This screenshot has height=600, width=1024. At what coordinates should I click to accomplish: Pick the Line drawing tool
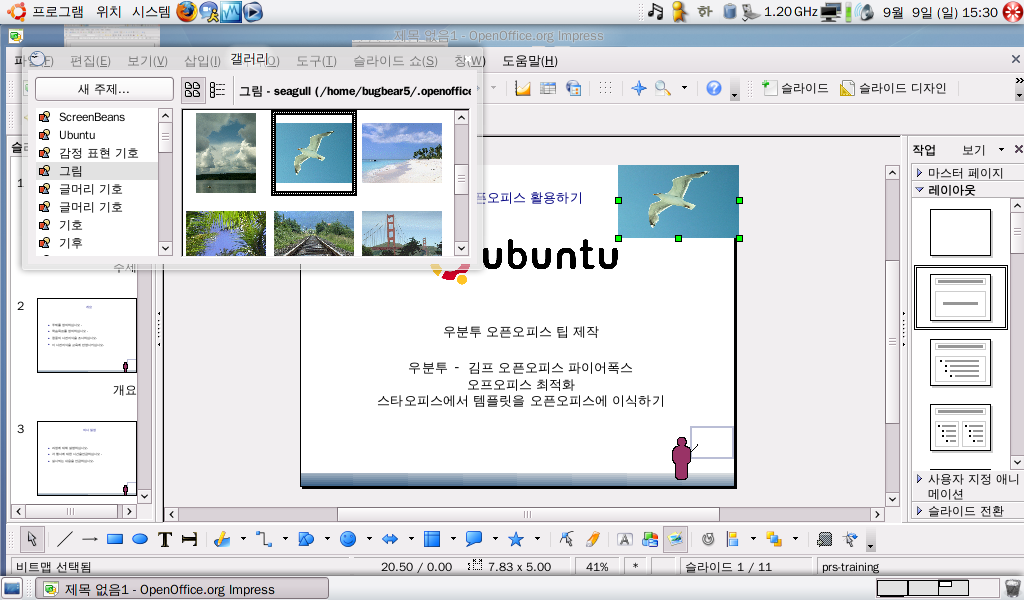click(65, 539)
